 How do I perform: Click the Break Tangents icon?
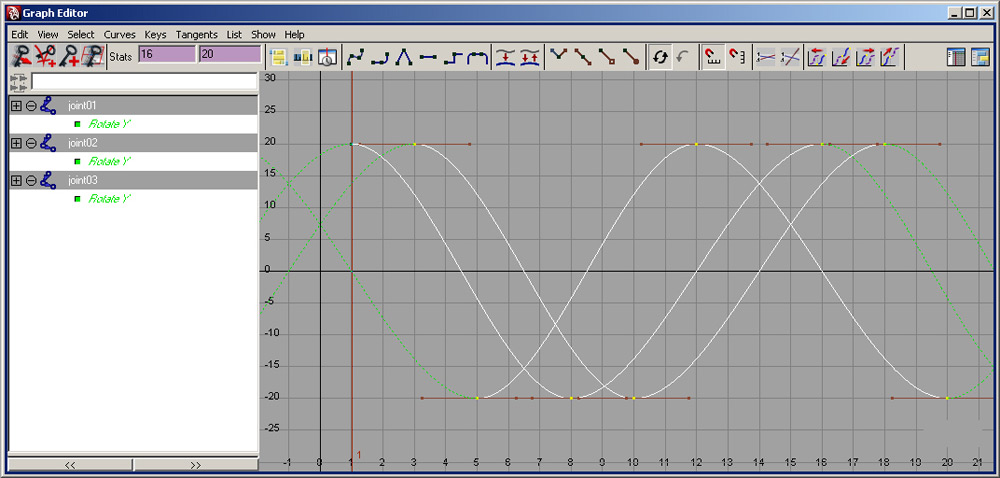pyautogui.click(x=560, y=57)
